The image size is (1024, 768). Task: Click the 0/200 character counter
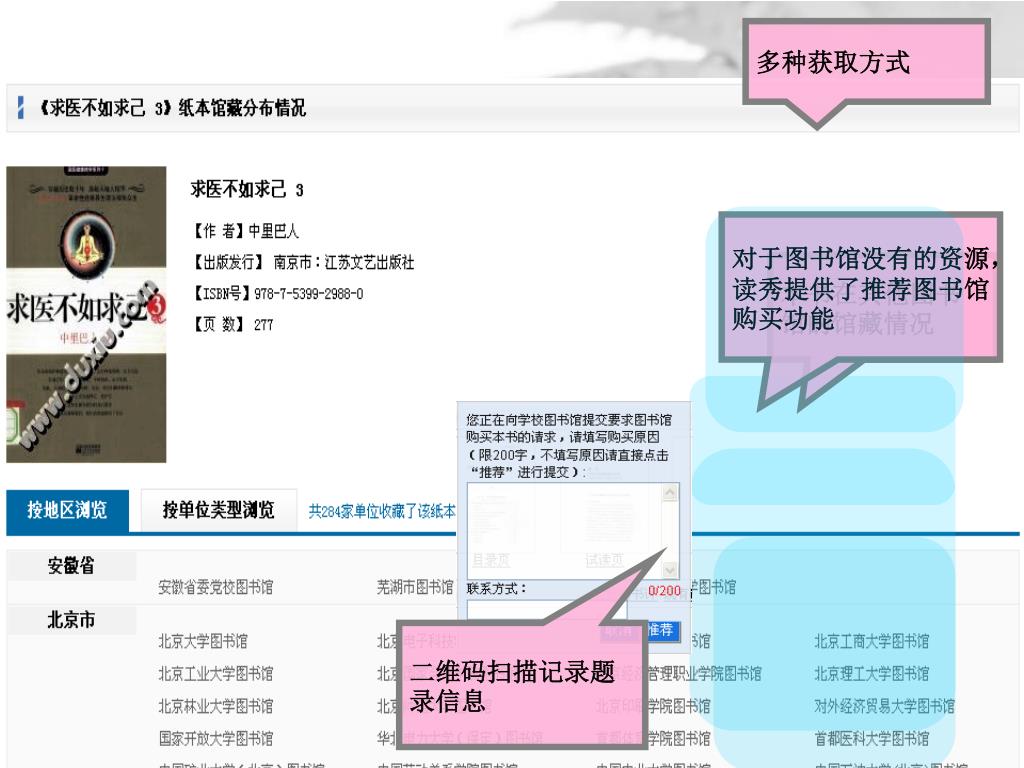tap(664, 591)
